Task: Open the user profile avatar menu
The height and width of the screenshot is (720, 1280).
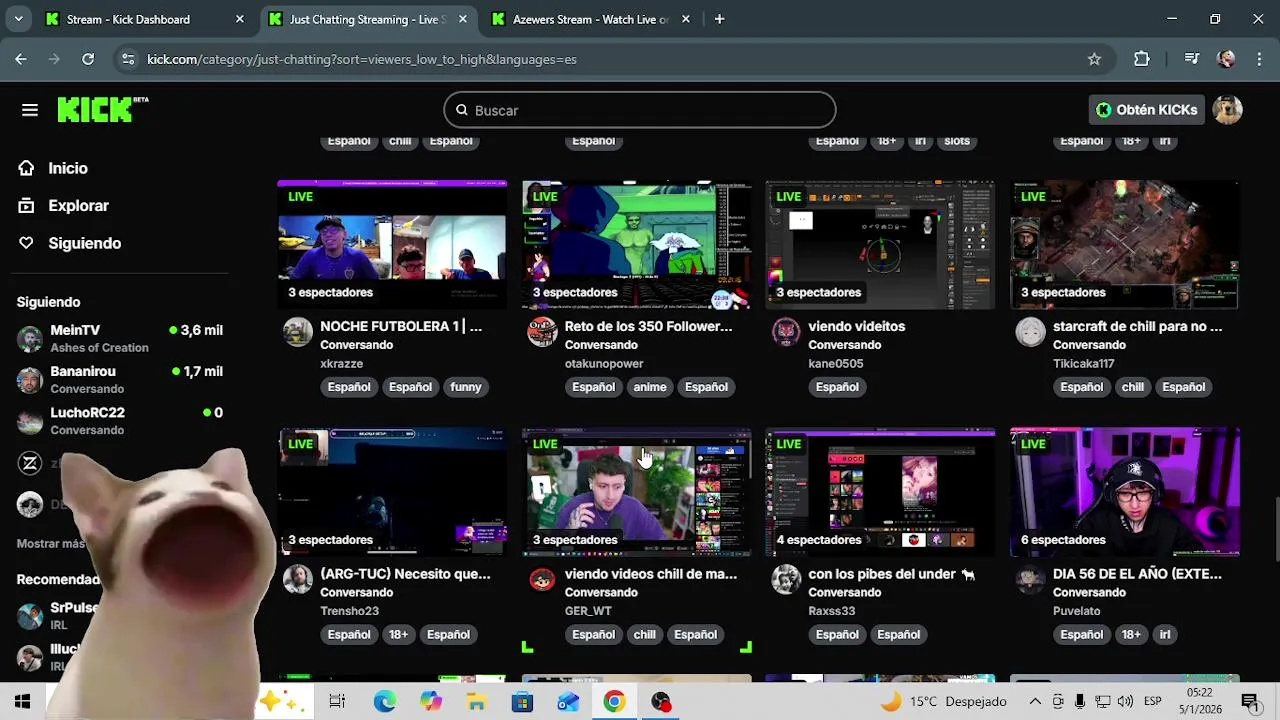Action: pos(1227,110)
